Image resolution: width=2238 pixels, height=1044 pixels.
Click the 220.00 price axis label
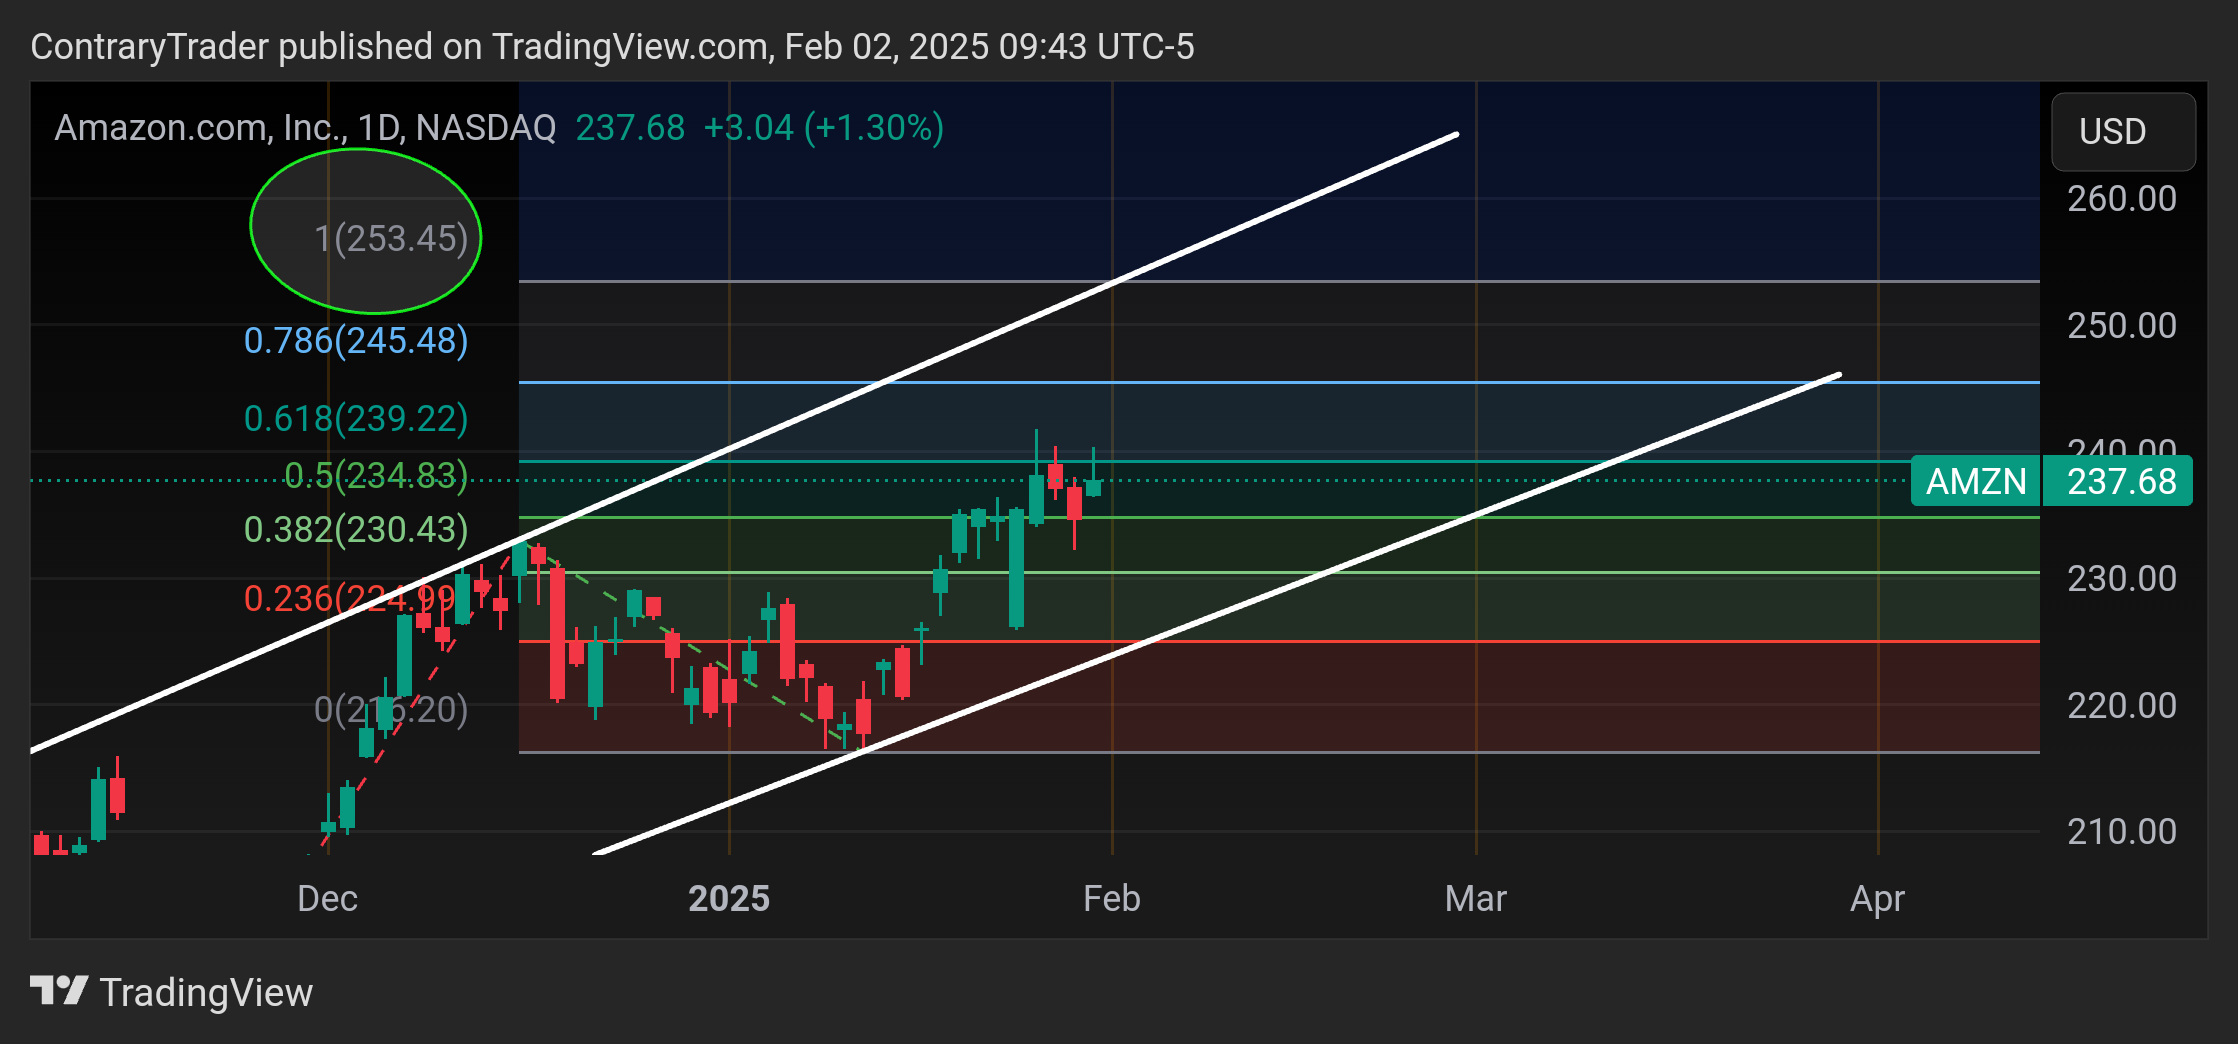[2122, 706]
